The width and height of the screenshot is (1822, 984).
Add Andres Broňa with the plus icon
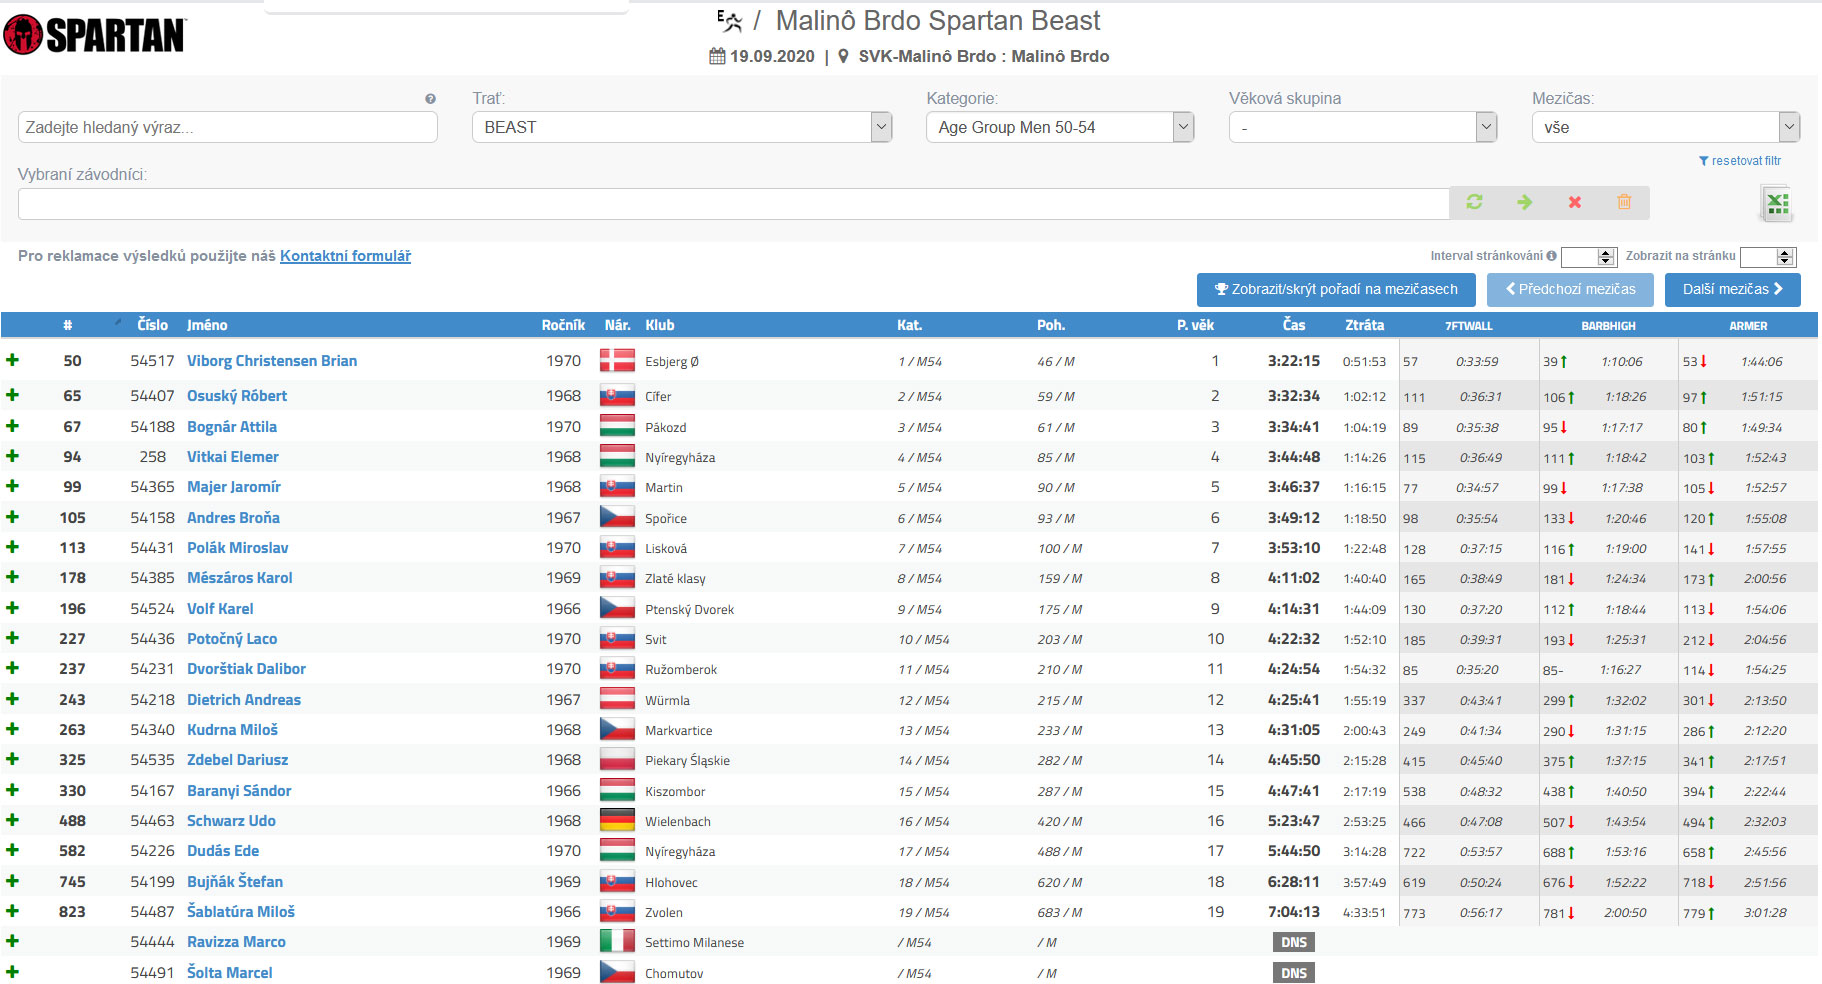12,517
